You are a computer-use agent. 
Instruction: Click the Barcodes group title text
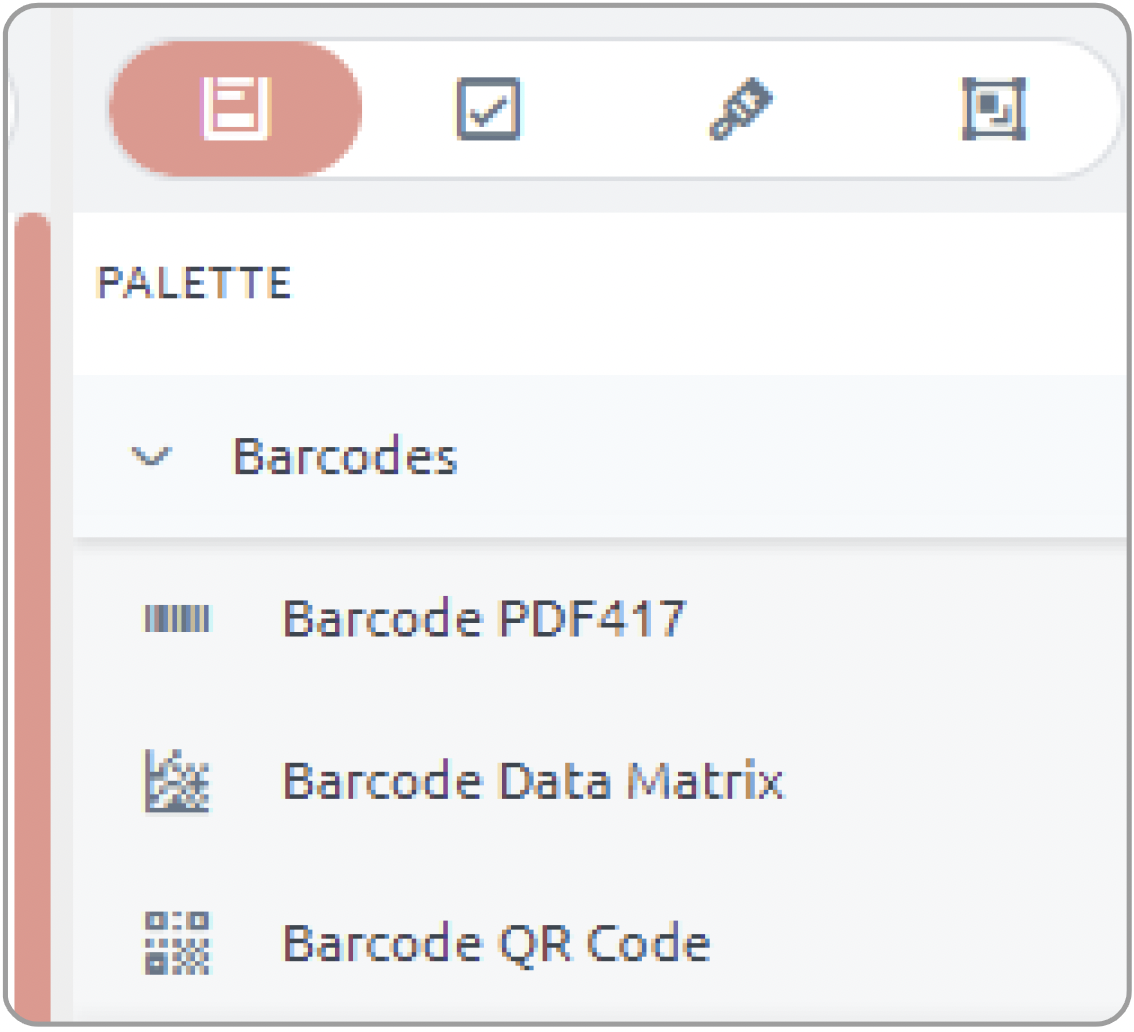[345, 456]
